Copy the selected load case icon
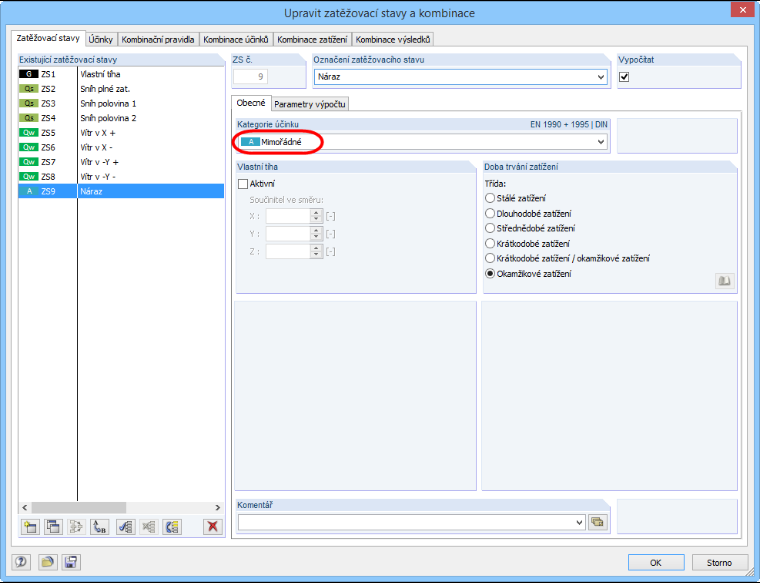Screen dimensions: 760x583 tap(53, 526)
